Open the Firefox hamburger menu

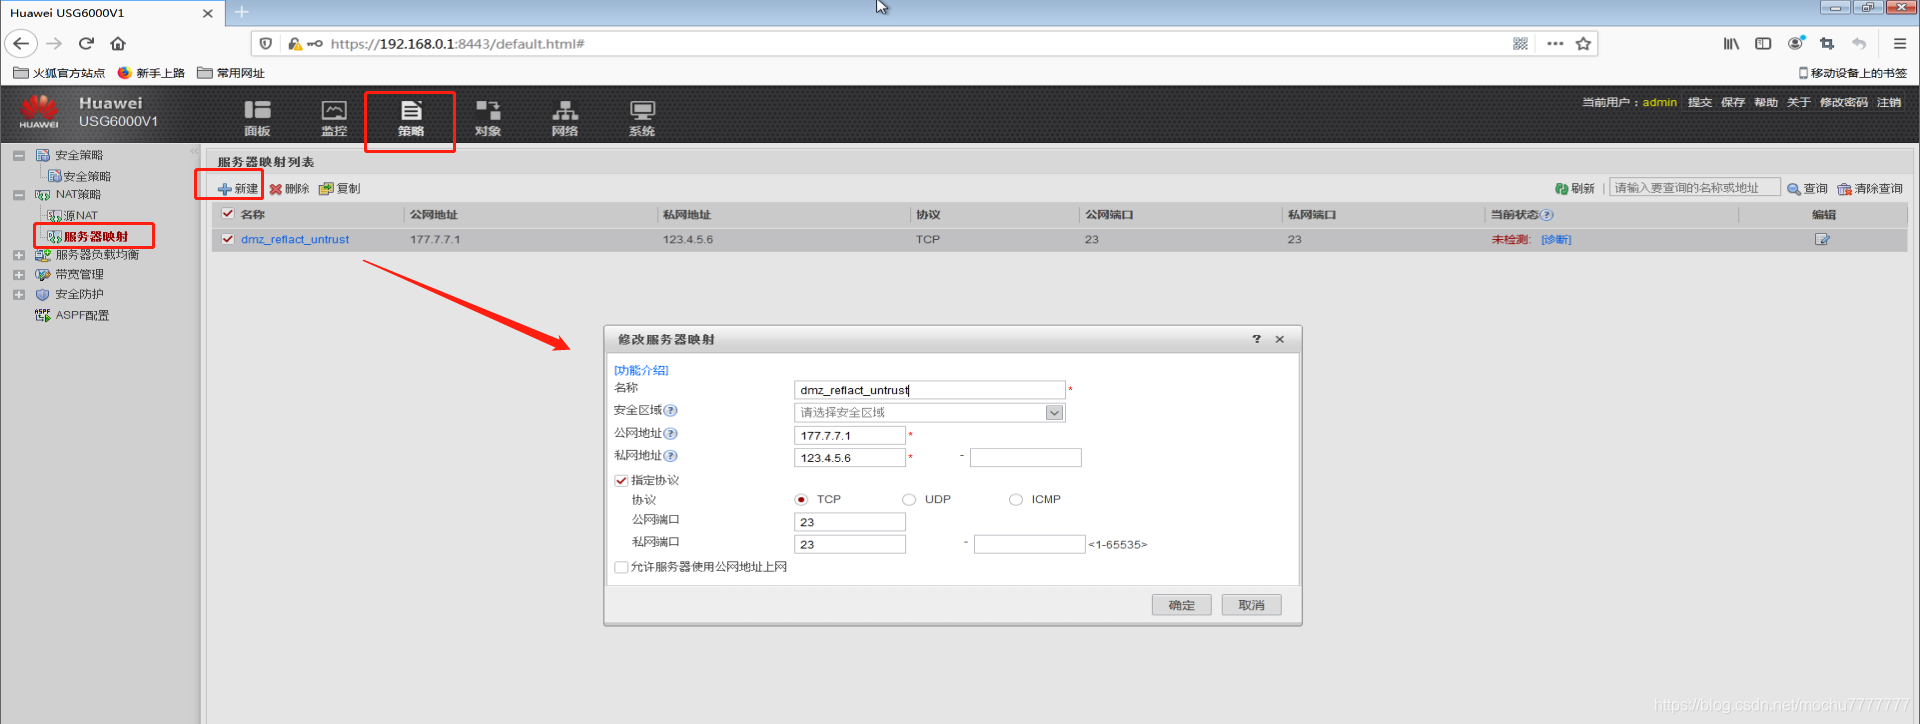click(1899, 43)
